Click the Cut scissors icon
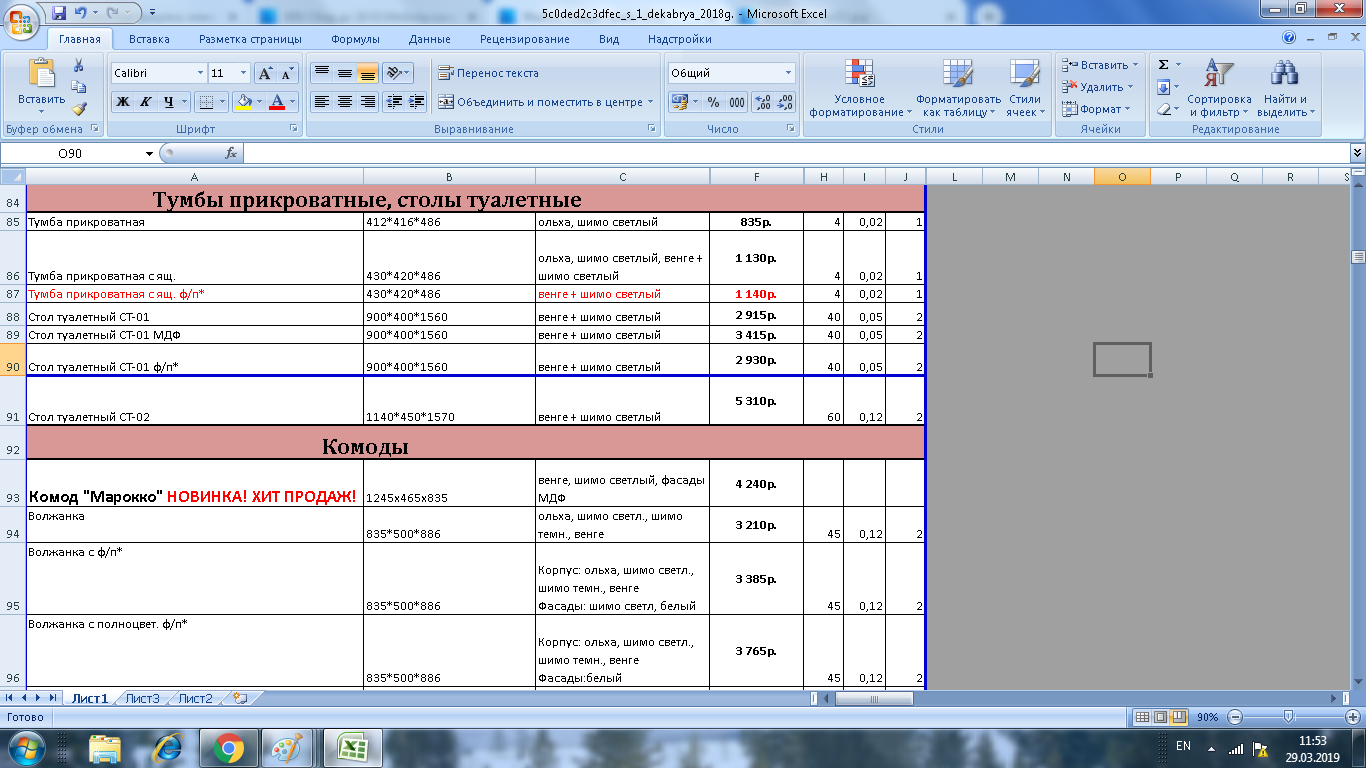 [79, 65]
